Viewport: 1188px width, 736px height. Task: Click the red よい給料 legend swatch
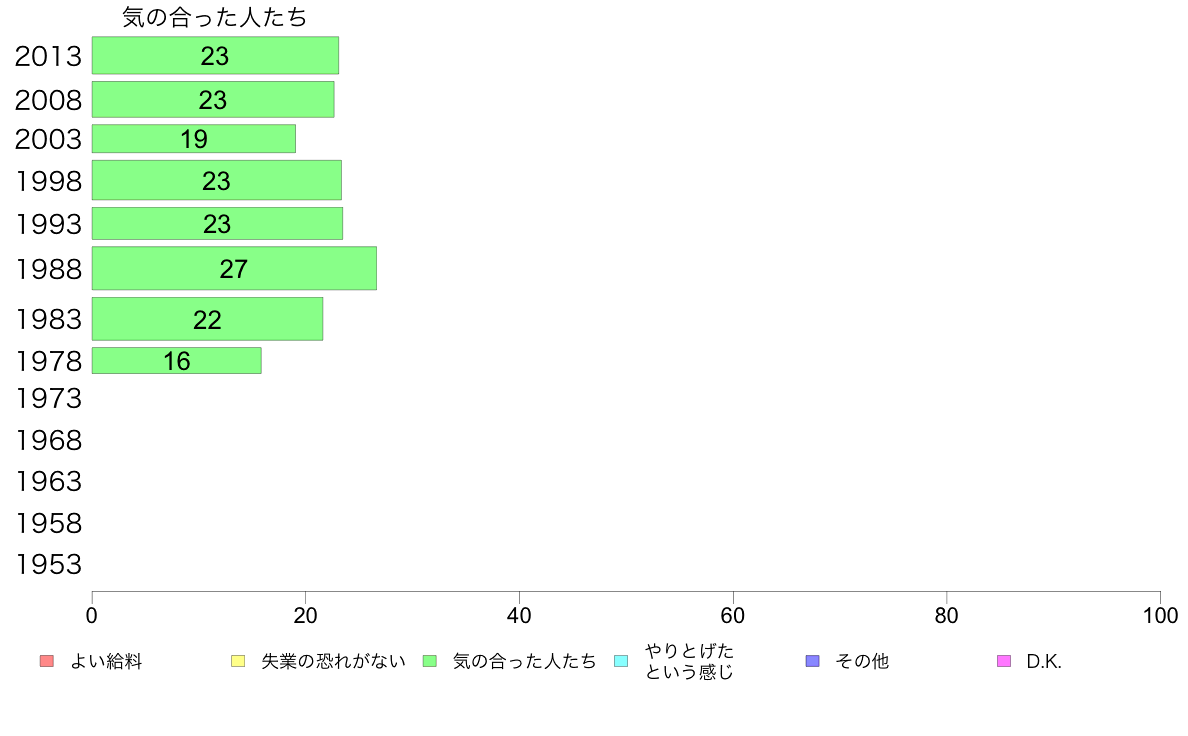[47, 661]
